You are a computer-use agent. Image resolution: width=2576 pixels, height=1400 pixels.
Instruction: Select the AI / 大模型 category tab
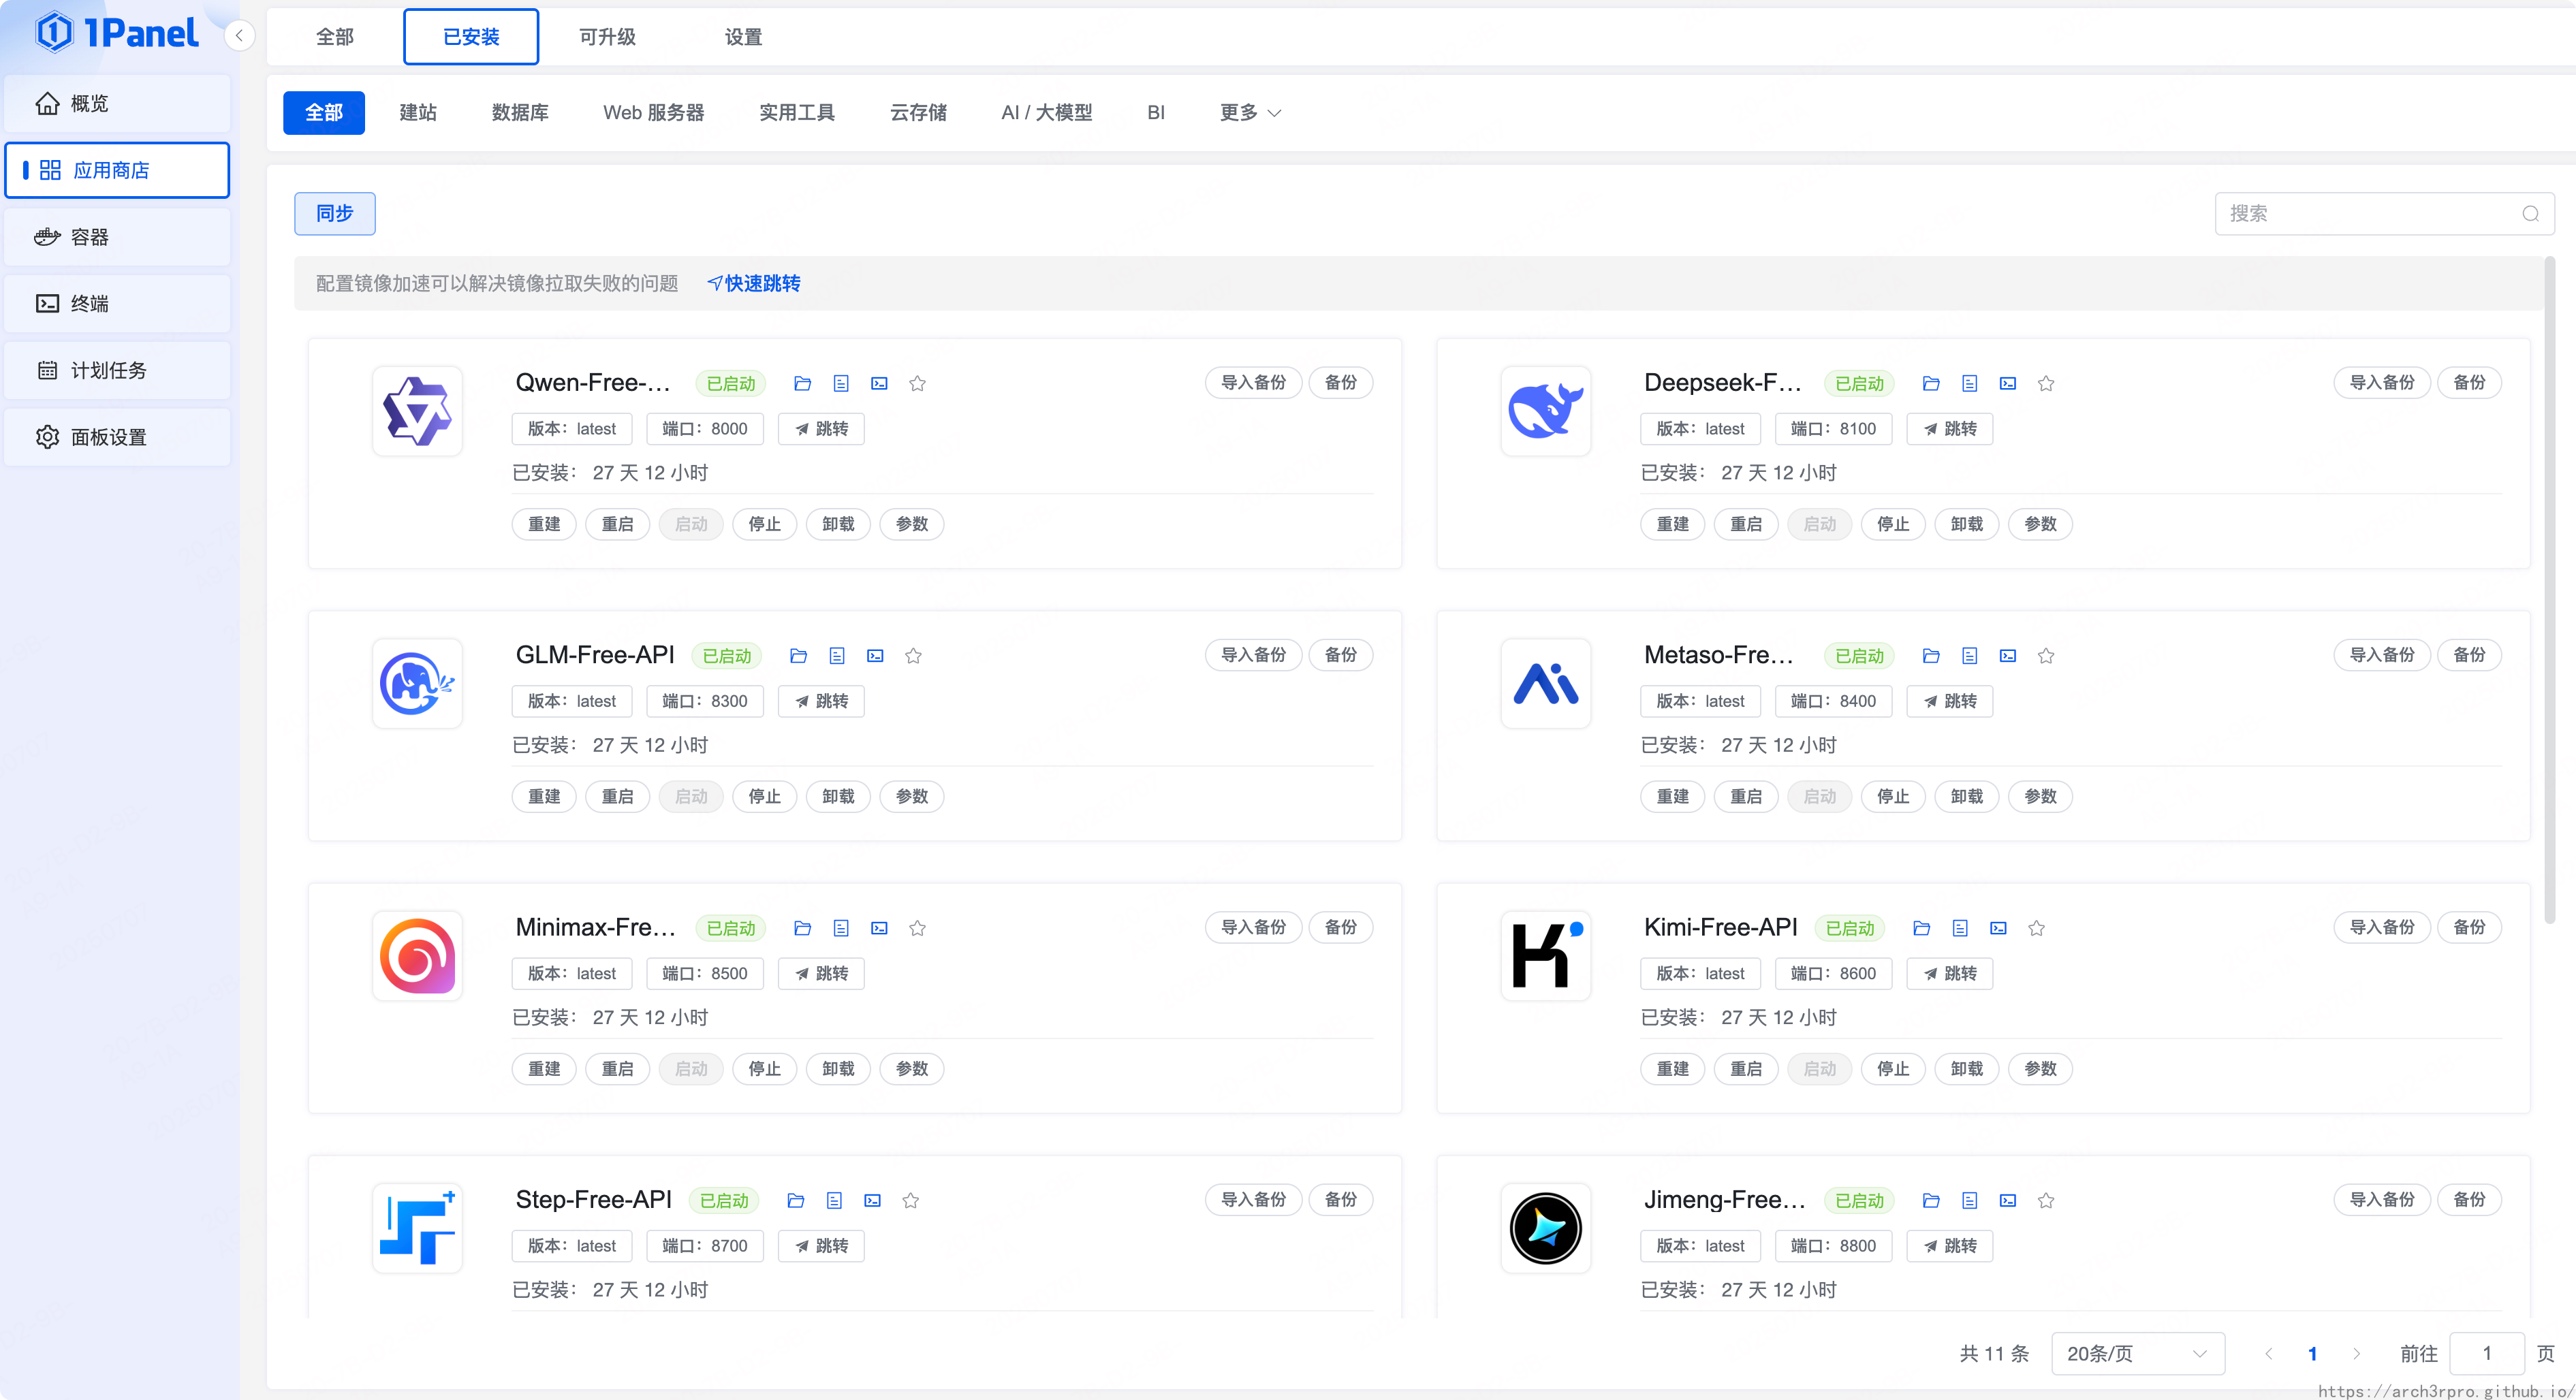[1046, 112]
